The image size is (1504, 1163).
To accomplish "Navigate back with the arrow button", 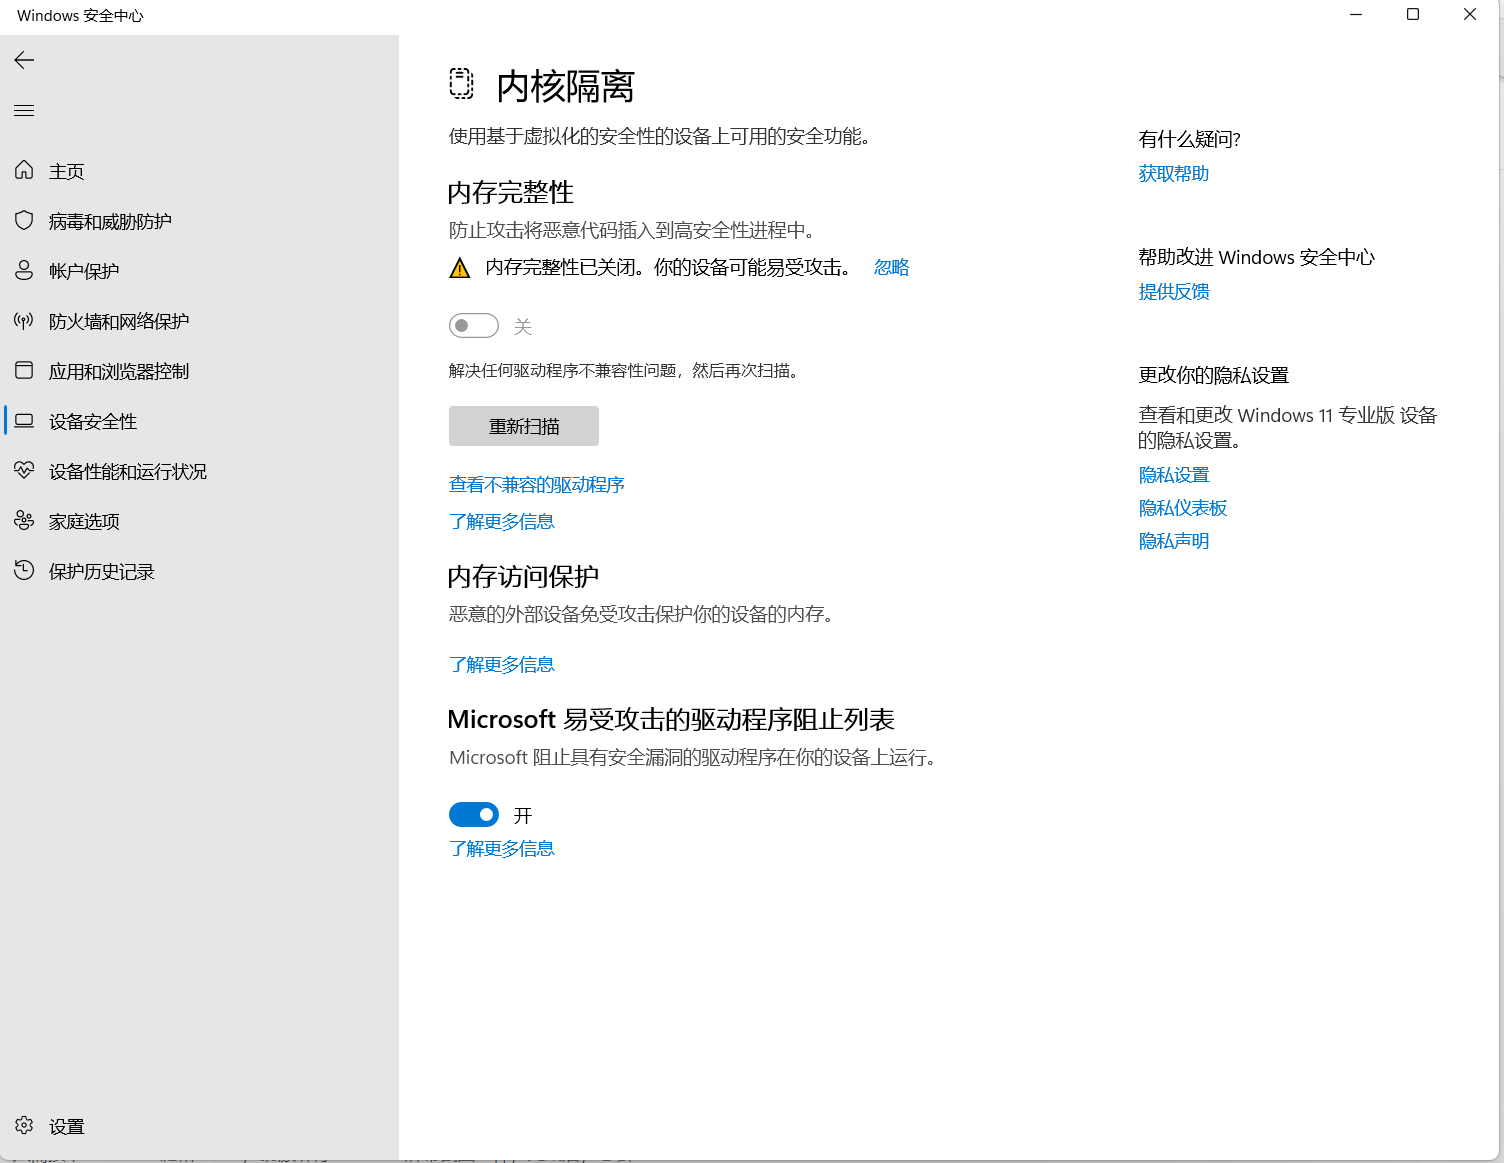I will [24, 60].
